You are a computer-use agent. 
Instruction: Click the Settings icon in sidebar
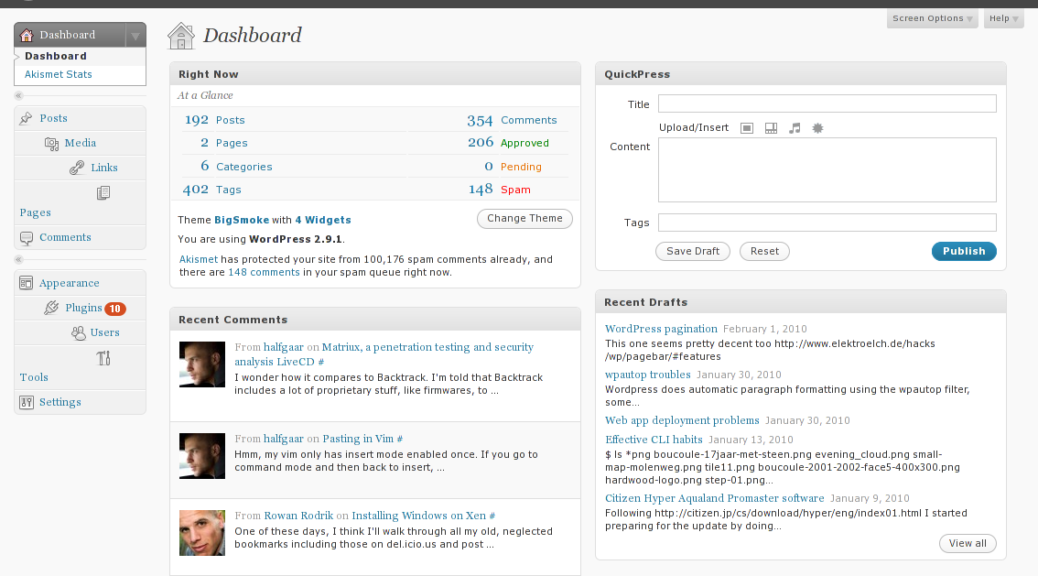coord(26,403)
